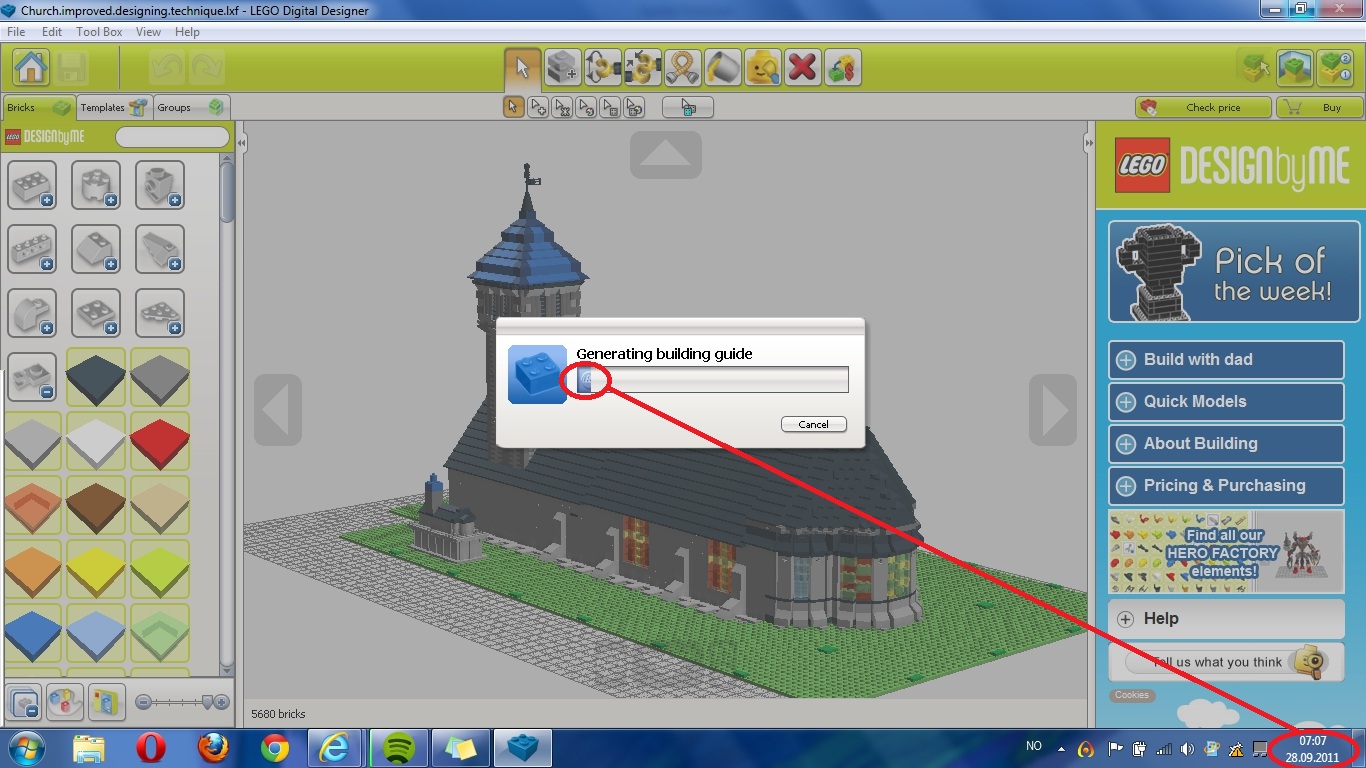Rotate the camera view upward
The height and width of the screenshot is (768, 1366).
click(x=666, y=155)
